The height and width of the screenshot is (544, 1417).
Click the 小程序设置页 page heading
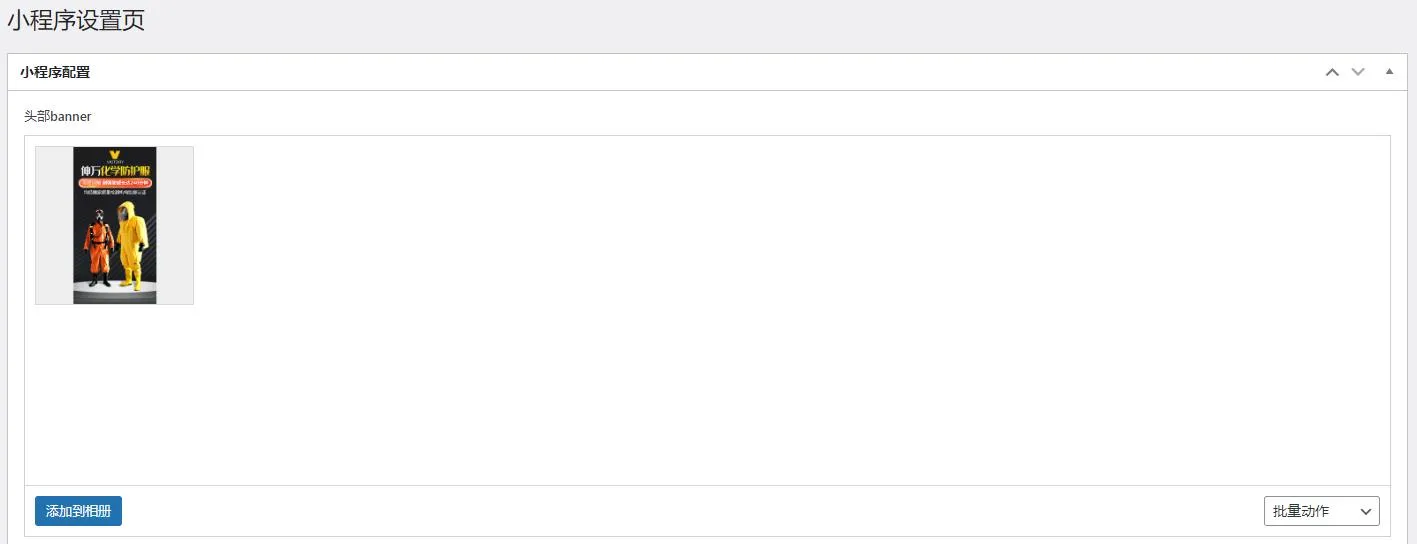coord(76,20)
